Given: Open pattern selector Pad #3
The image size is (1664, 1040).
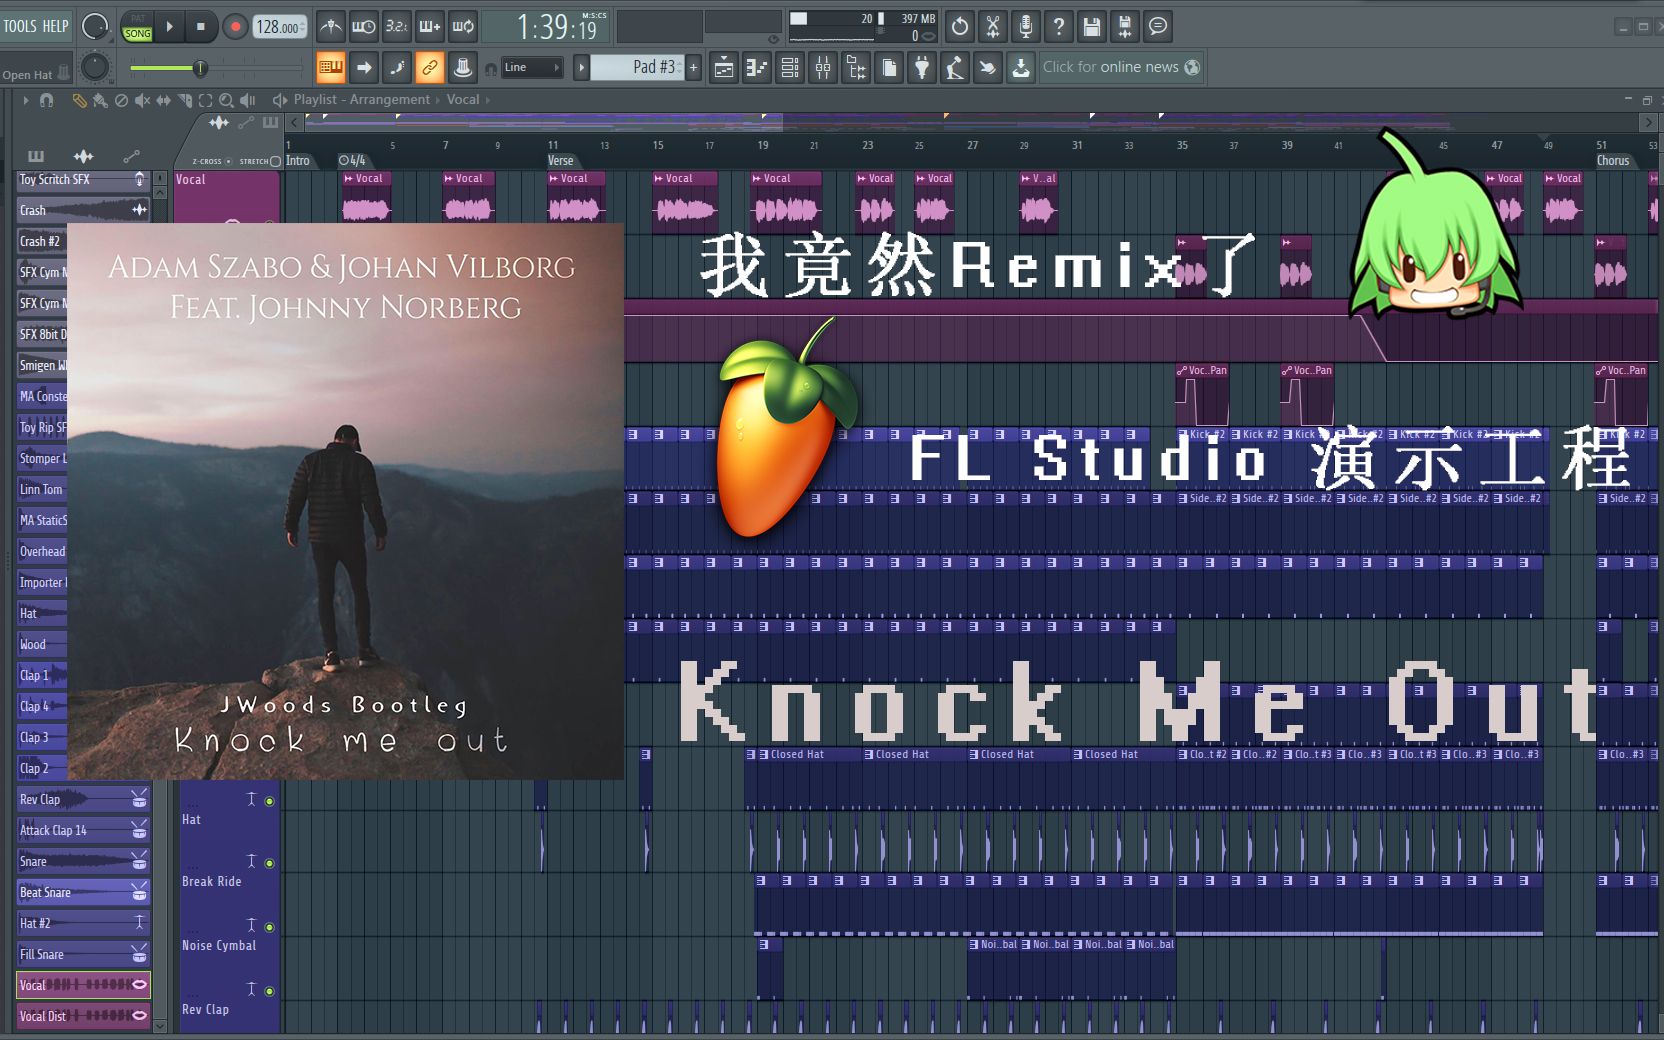Looking at the screenshot, I should (637, 68).
